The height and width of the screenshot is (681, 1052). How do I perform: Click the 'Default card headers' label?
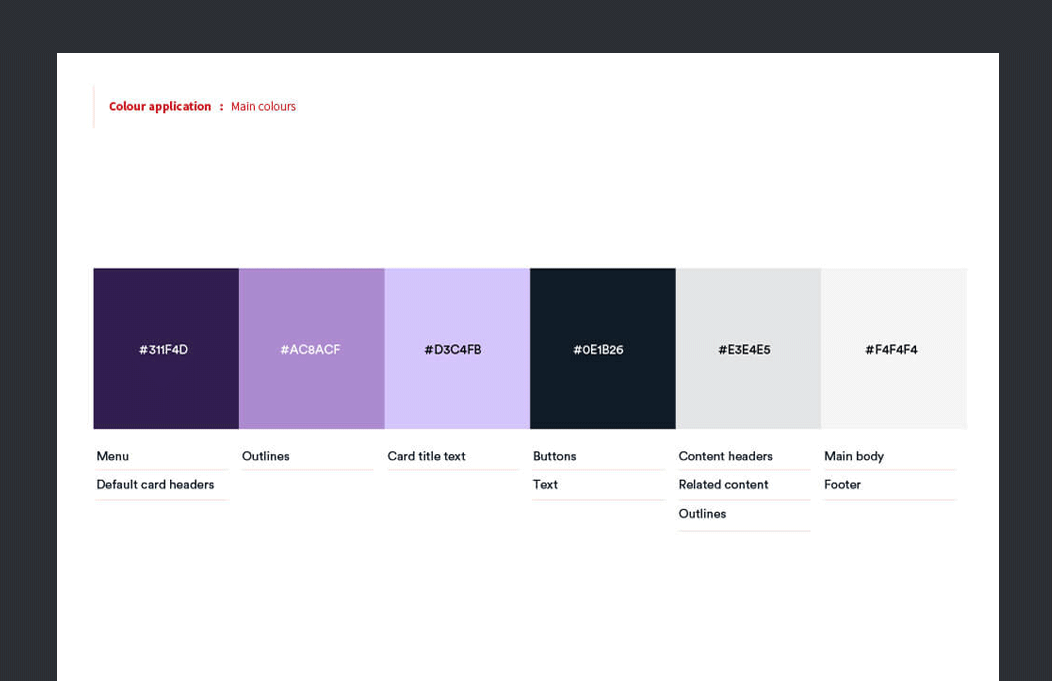tap(155, 485)
